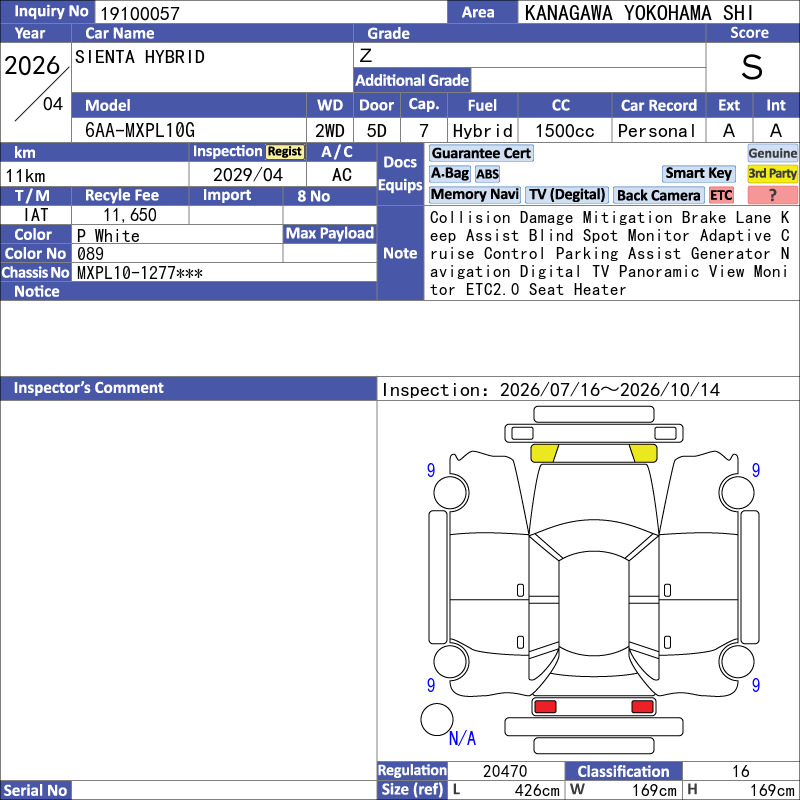Click the windshield on car diagram

point(594,540)
